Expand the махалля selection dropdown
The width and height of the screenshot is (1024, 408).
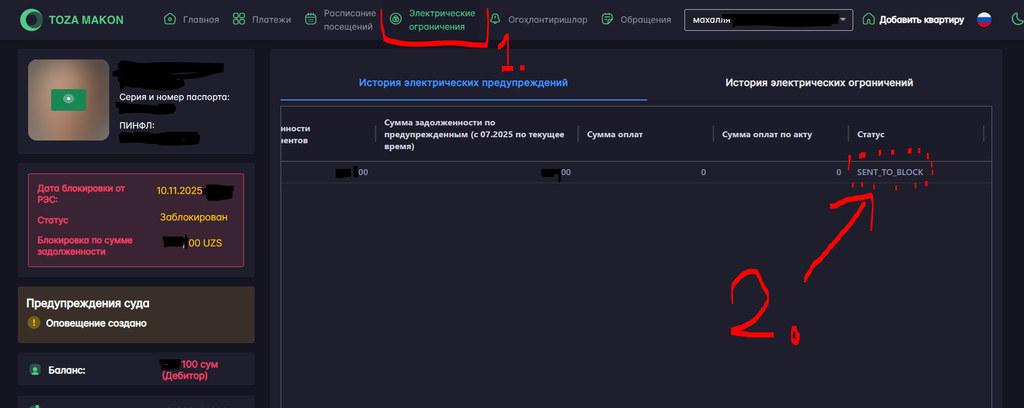tap(843, 19)
